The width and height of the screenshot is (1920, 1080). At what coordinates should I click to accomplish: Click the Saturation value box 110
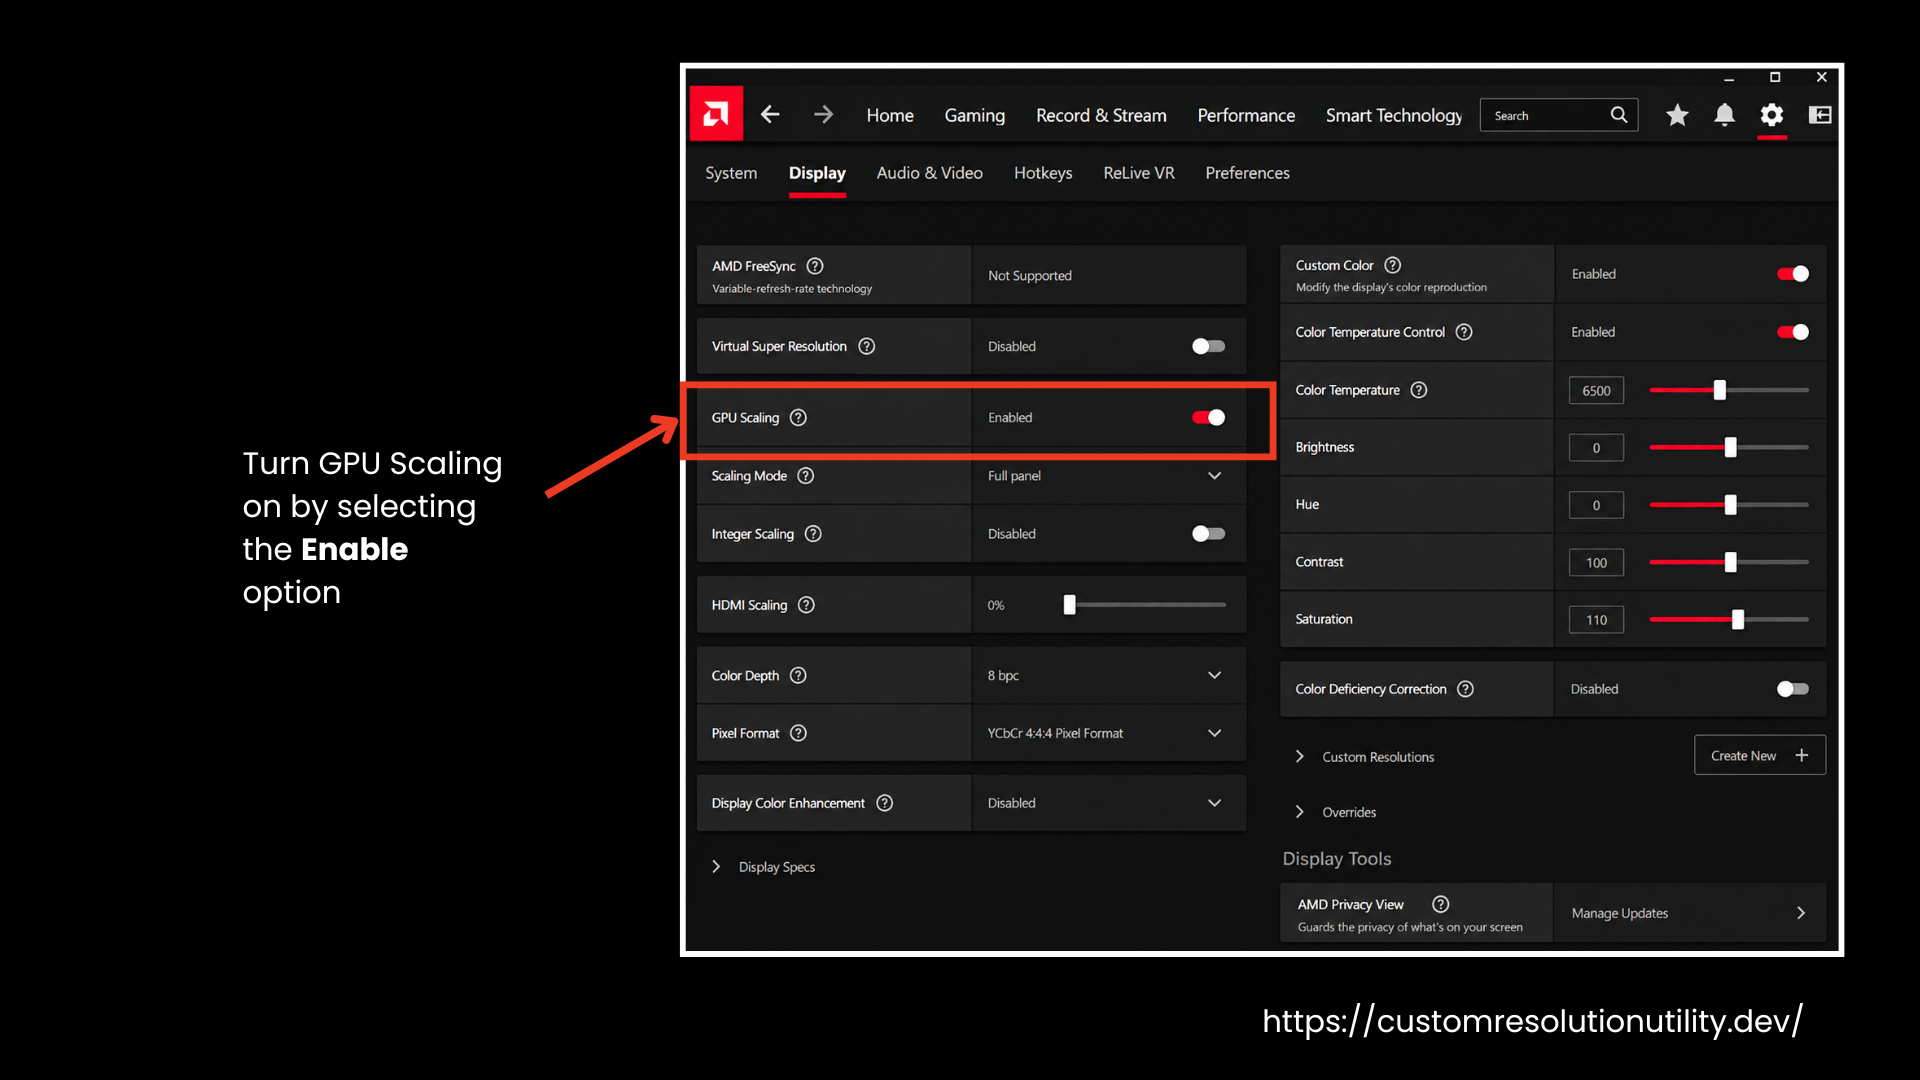[x=1596, y=620]
